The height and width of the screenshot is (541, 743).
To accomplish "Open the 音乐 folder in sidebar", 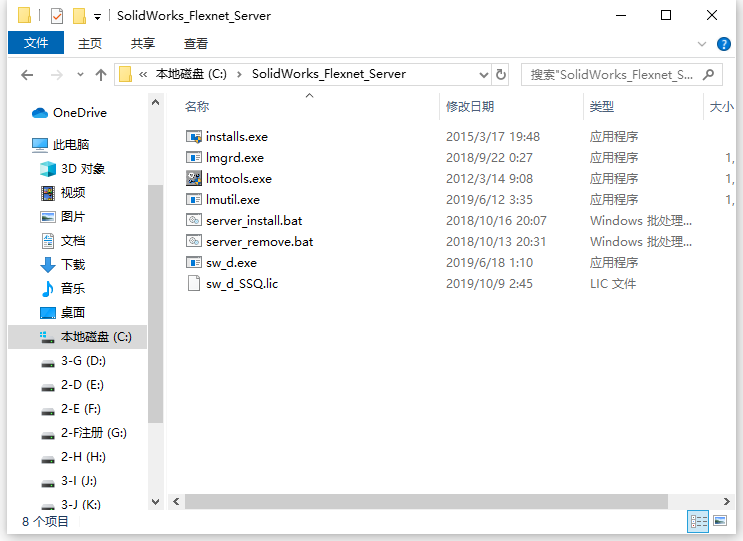I will pos(63,289).
